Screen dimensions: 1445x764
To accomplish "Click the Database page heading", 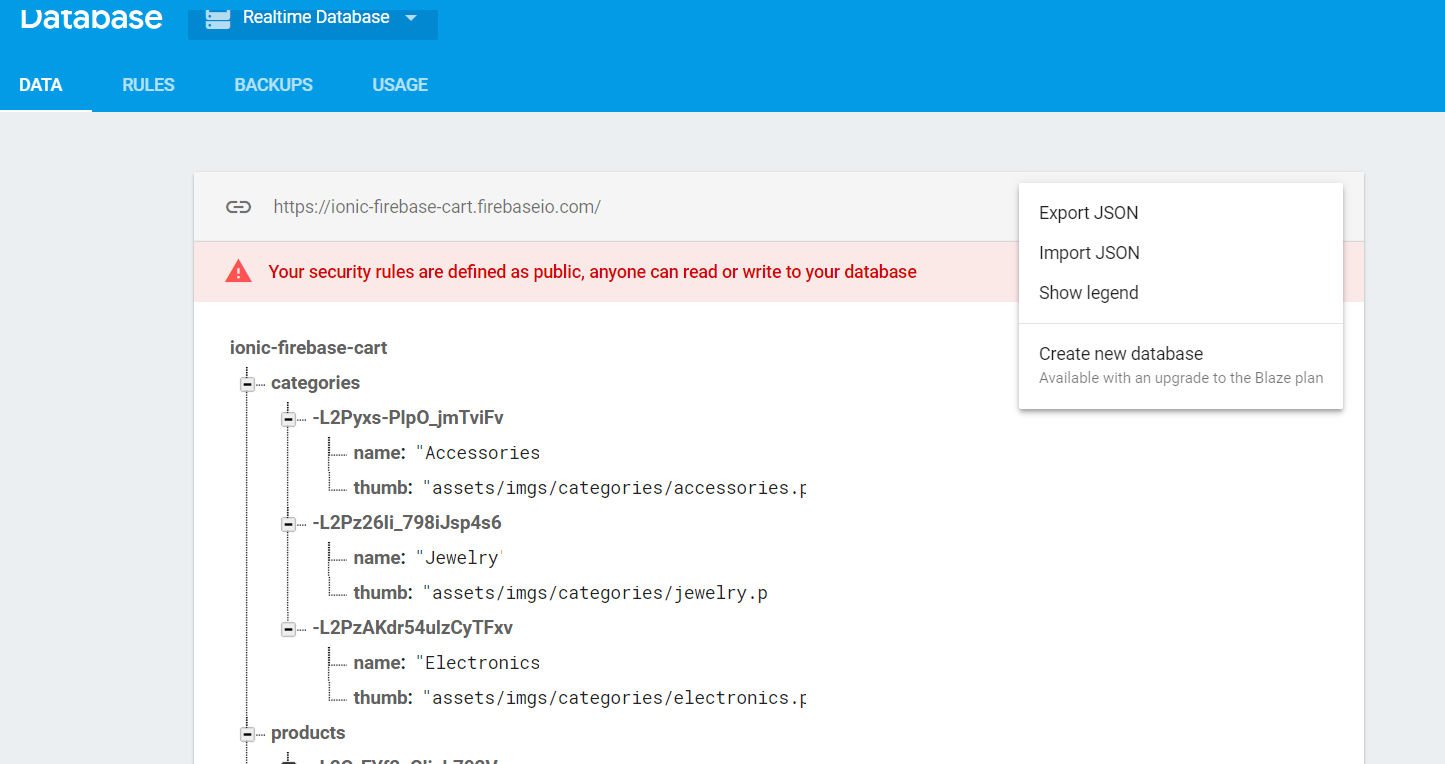I will [91, 17].
